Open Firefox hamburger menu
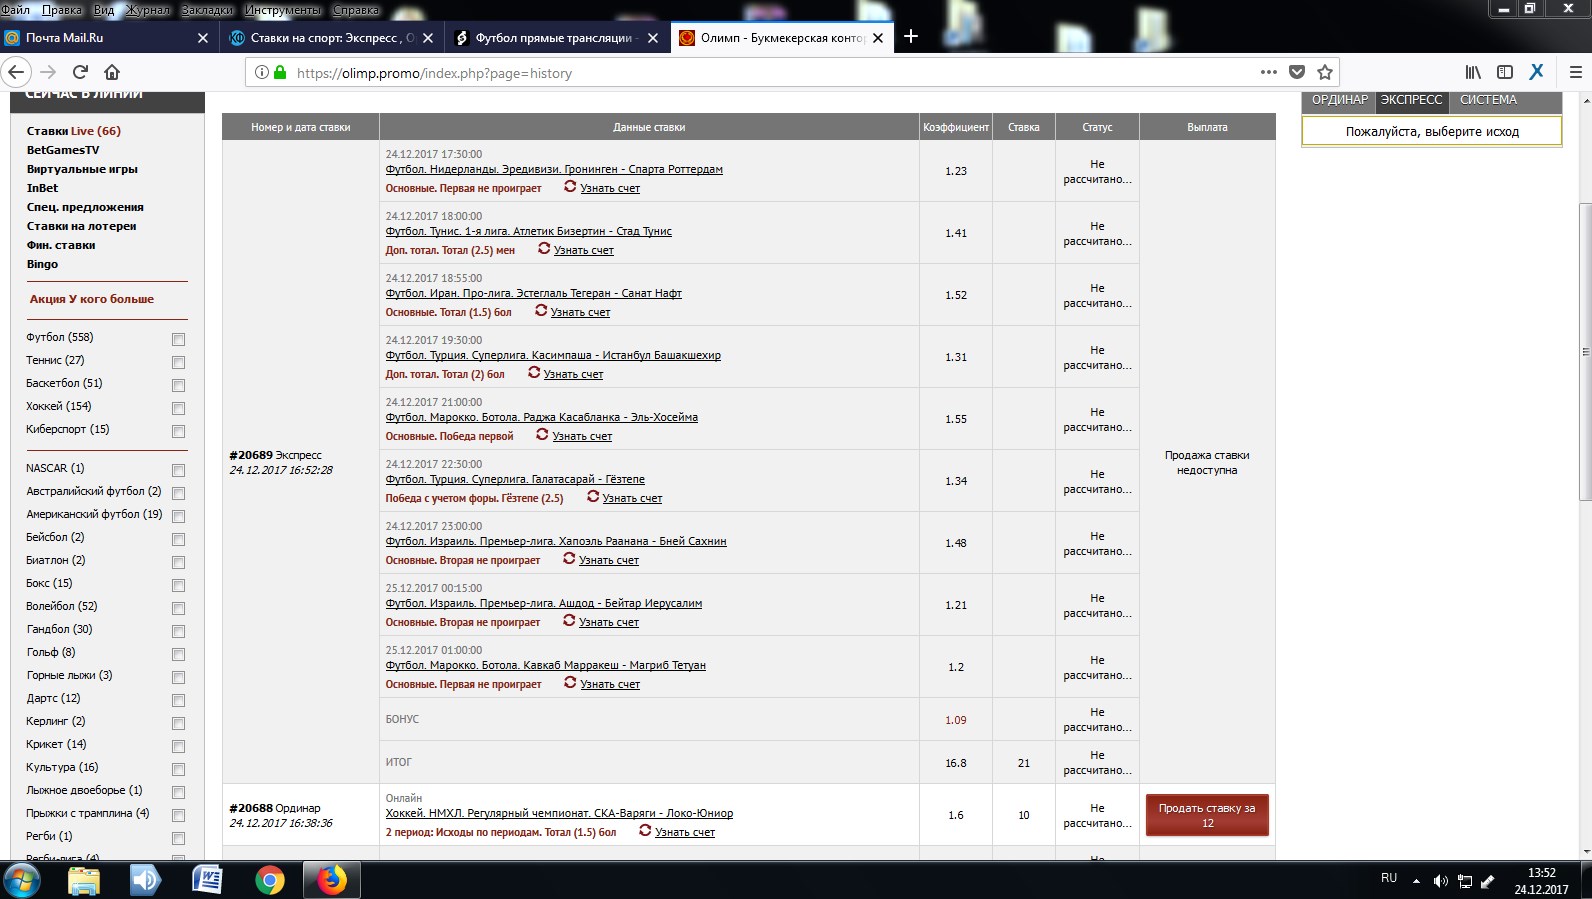 (x=1576, y=72)
